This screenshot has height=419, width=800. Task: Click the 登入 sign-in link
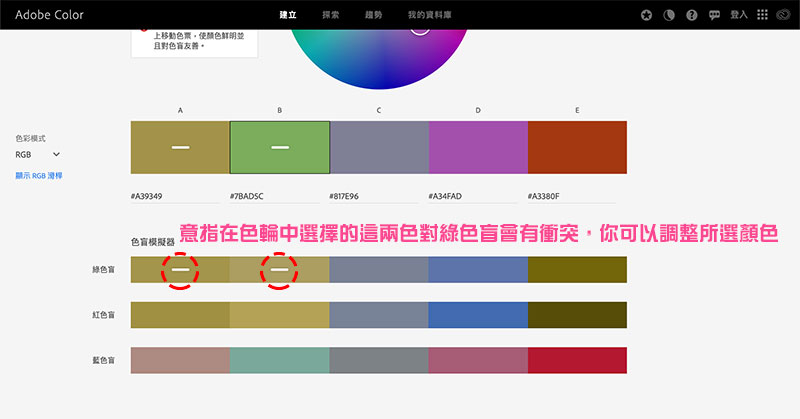(x=739, y=15)
